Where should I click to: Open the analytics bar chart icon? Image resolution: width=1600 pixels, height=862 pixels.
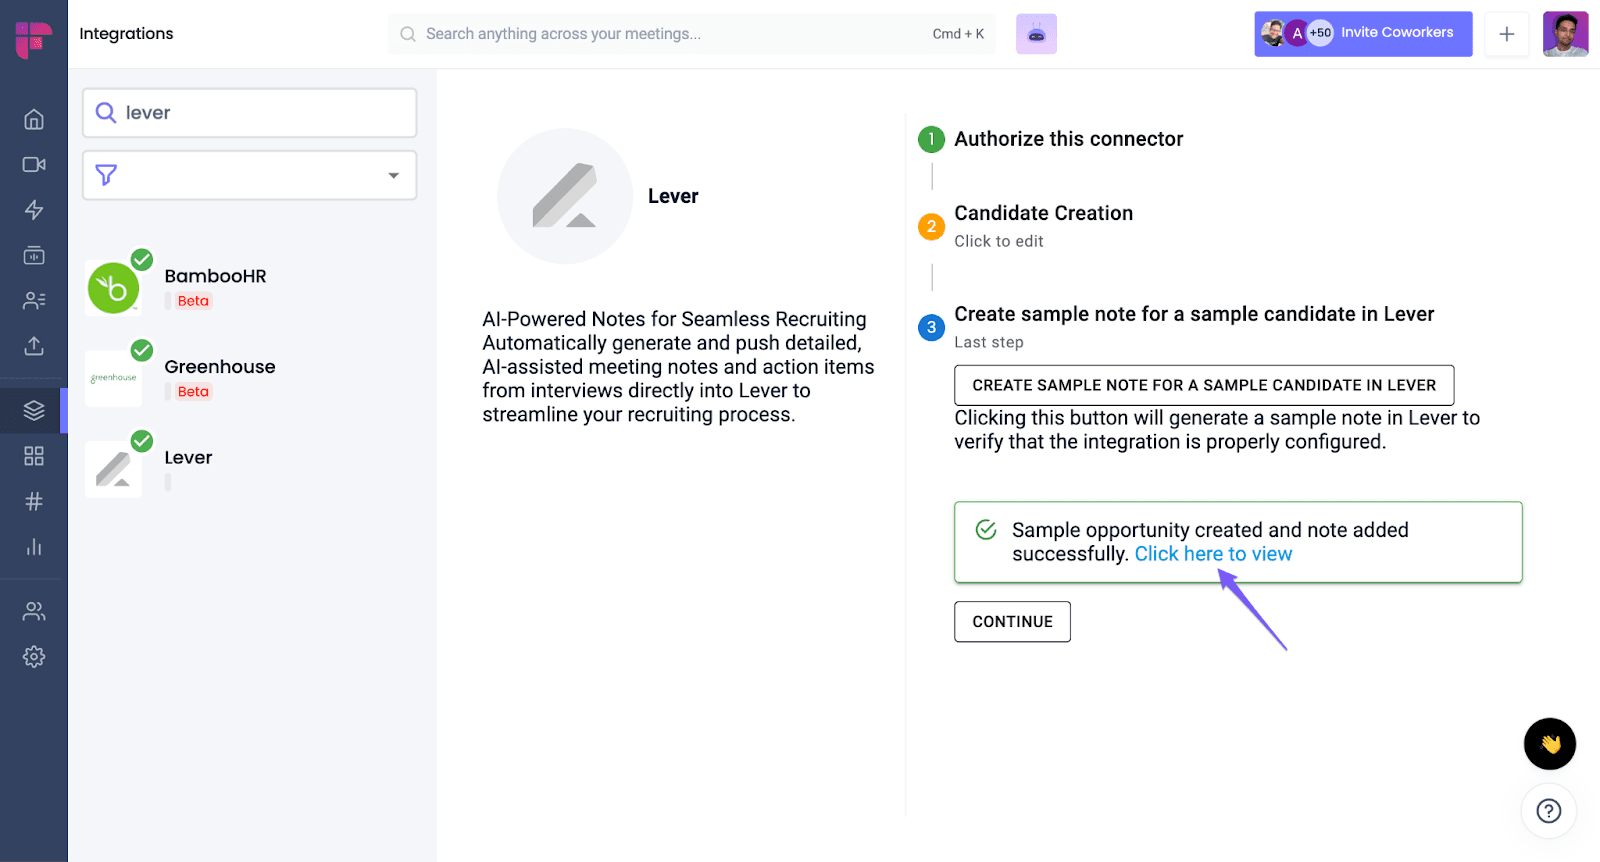pyautogui.click(x=34, y=547)
